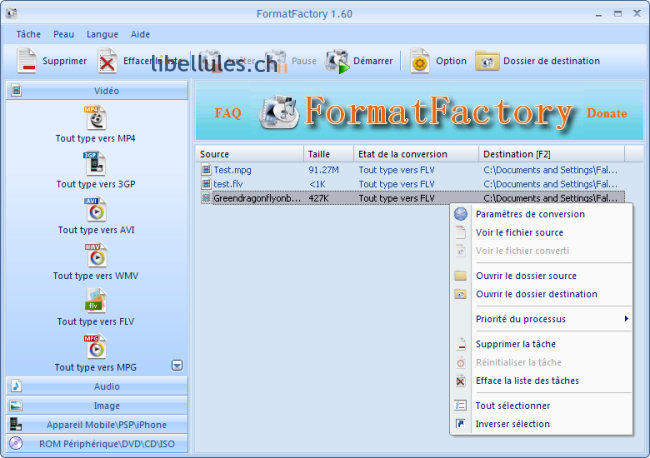Open the Peau menu
Image resolution: width=650 pixels, height=458 pixels.
63,34
